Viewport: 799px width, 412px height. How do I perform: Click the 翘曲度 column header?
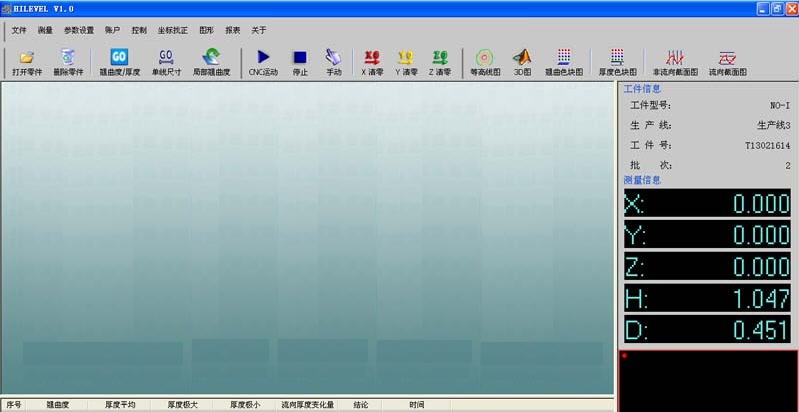point(58,405)
